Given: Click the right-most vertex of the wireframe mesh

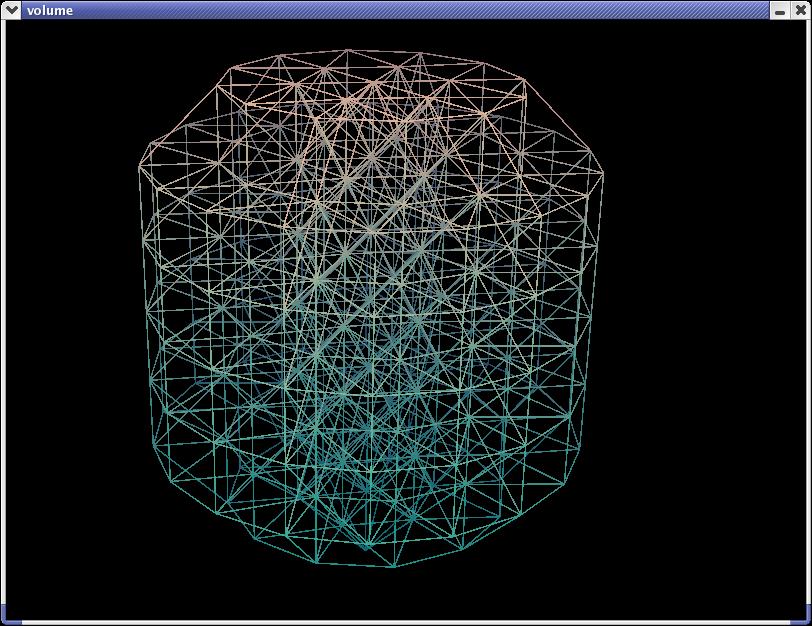Looking at the screenshot, I should [x=603, y=181].
